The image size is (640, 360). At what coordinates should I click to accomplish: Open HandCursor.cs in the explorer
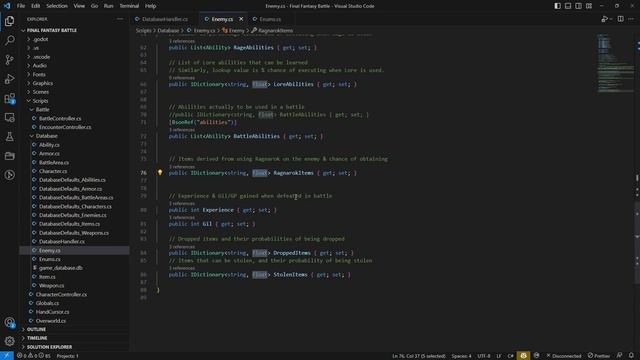52,312
